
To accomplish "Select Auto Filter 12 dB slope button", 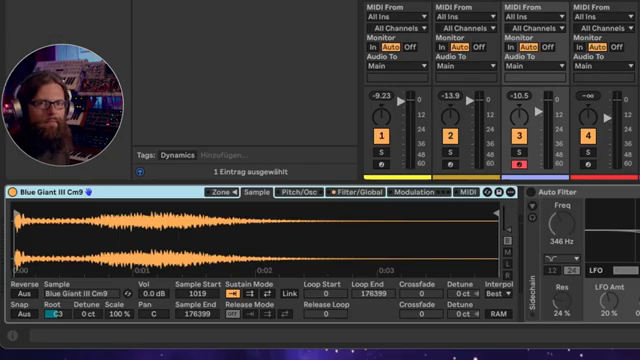I will coord(552,270).
